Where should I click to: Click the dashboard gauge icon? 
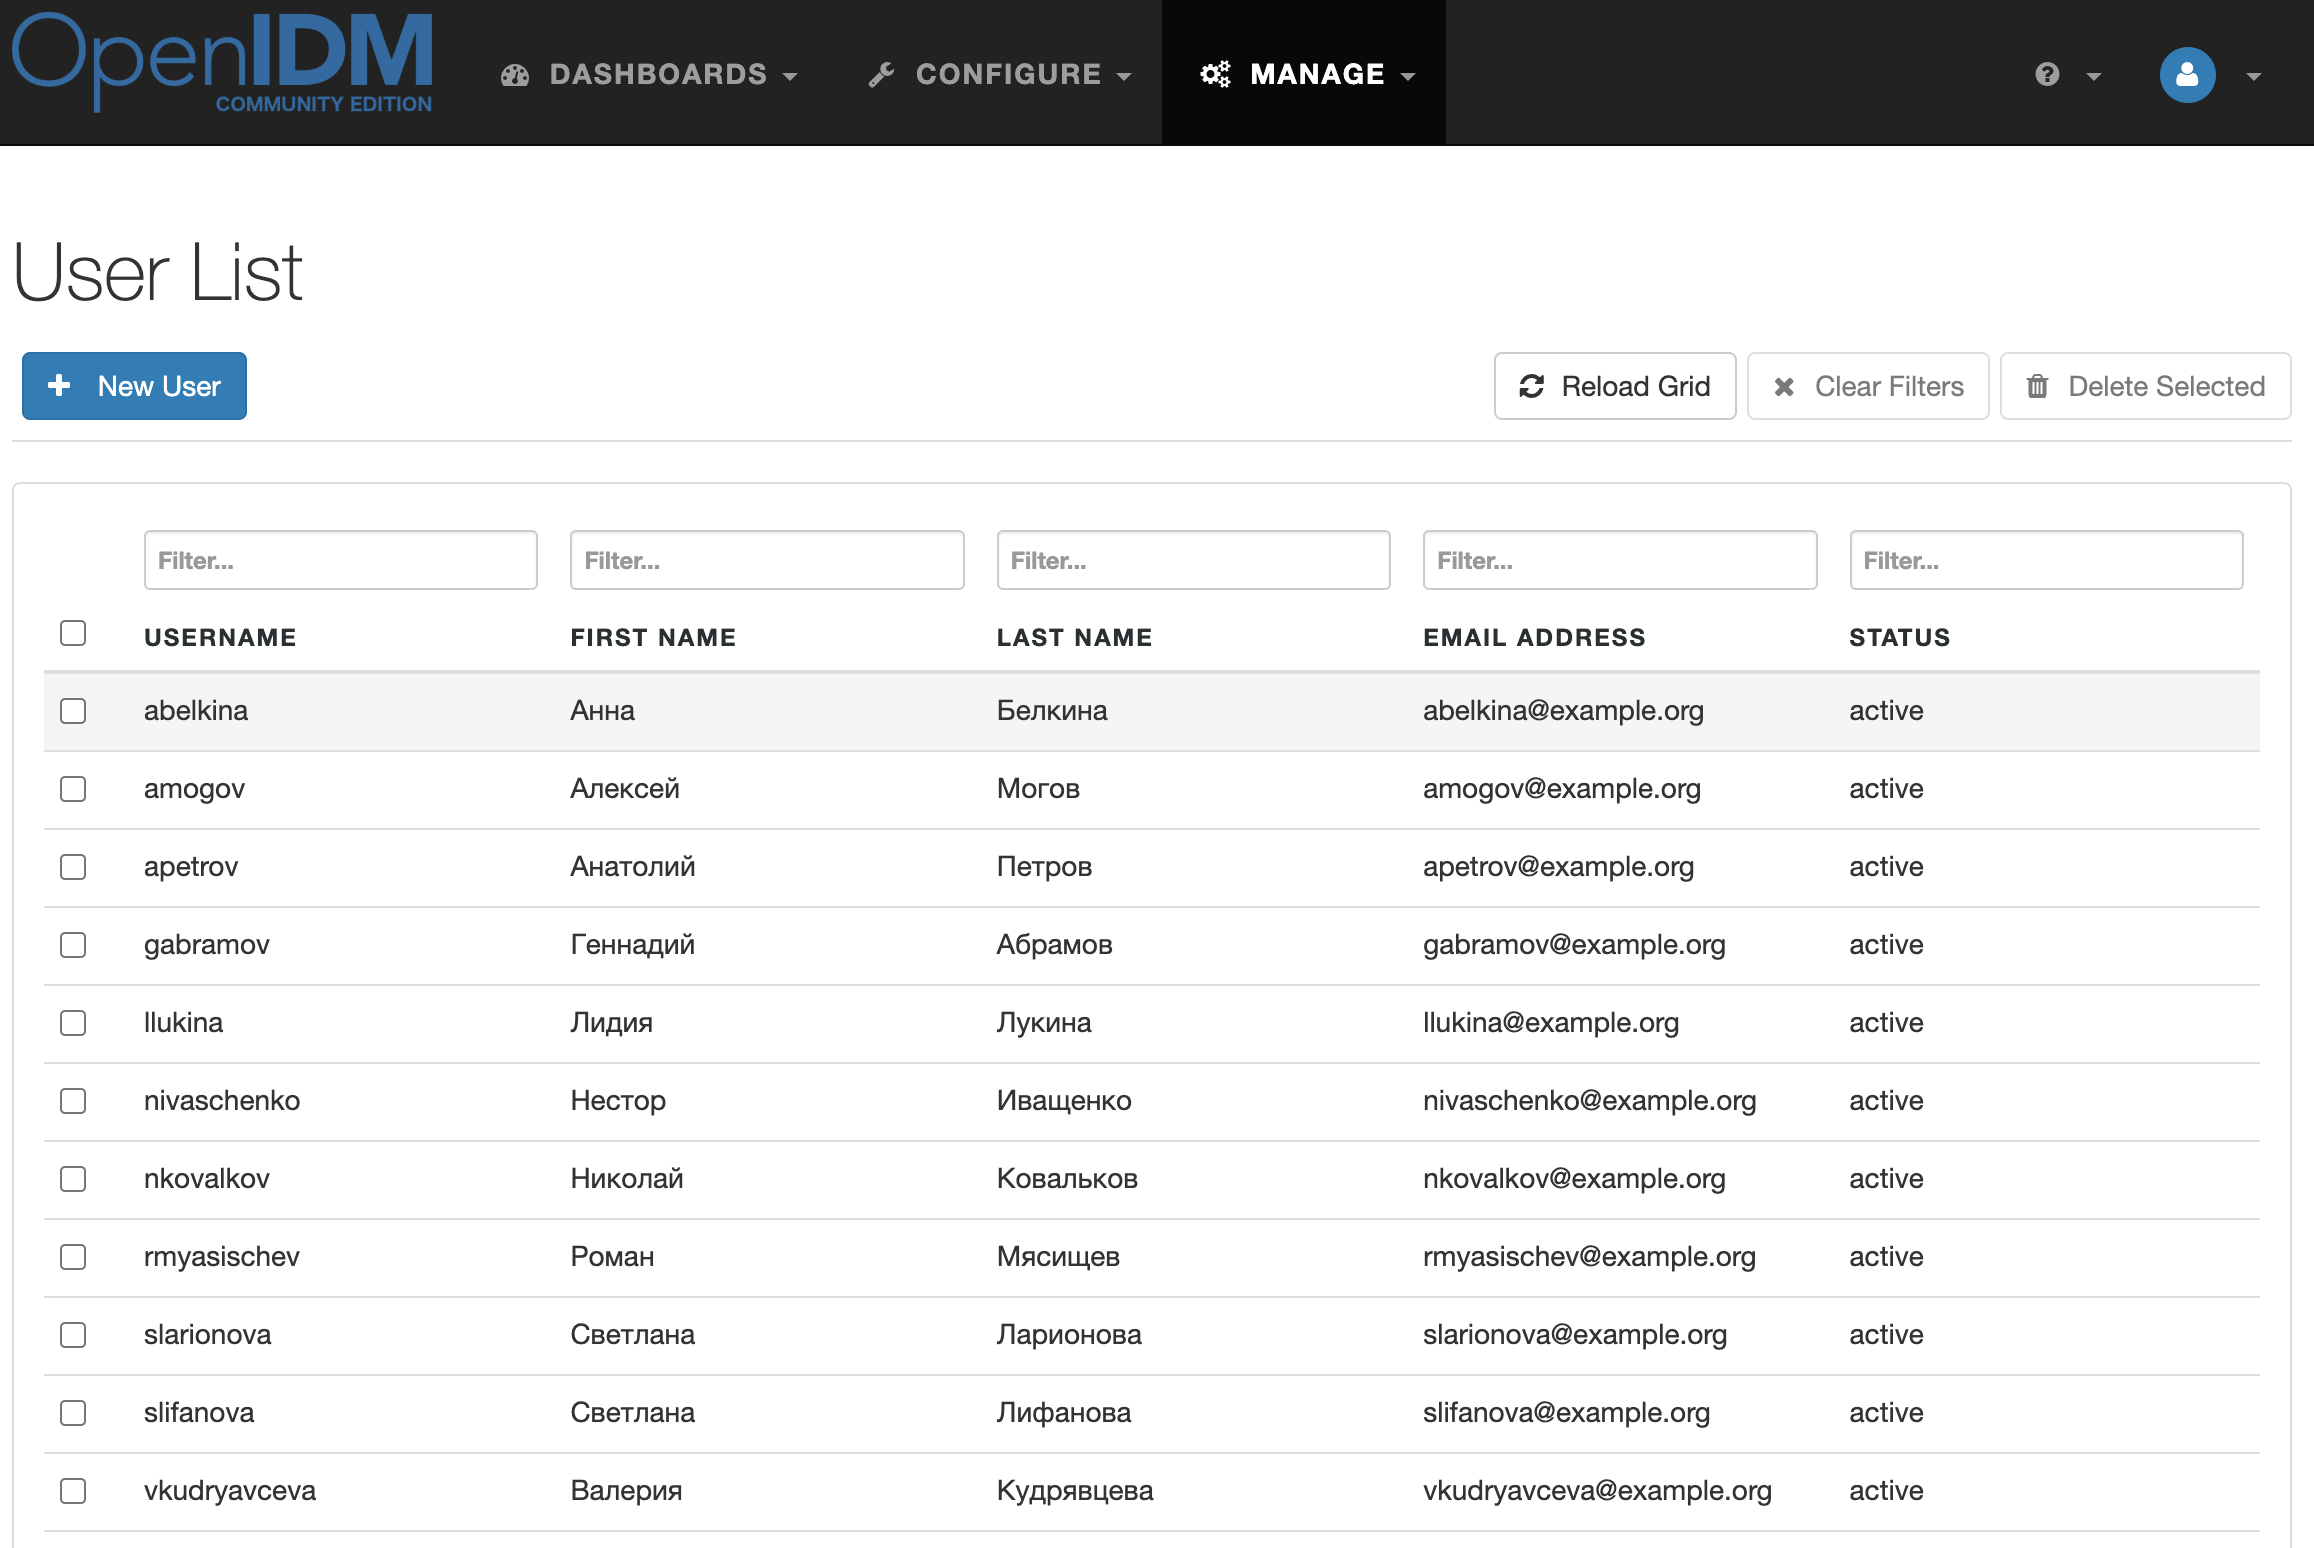[x=515, y=75]
